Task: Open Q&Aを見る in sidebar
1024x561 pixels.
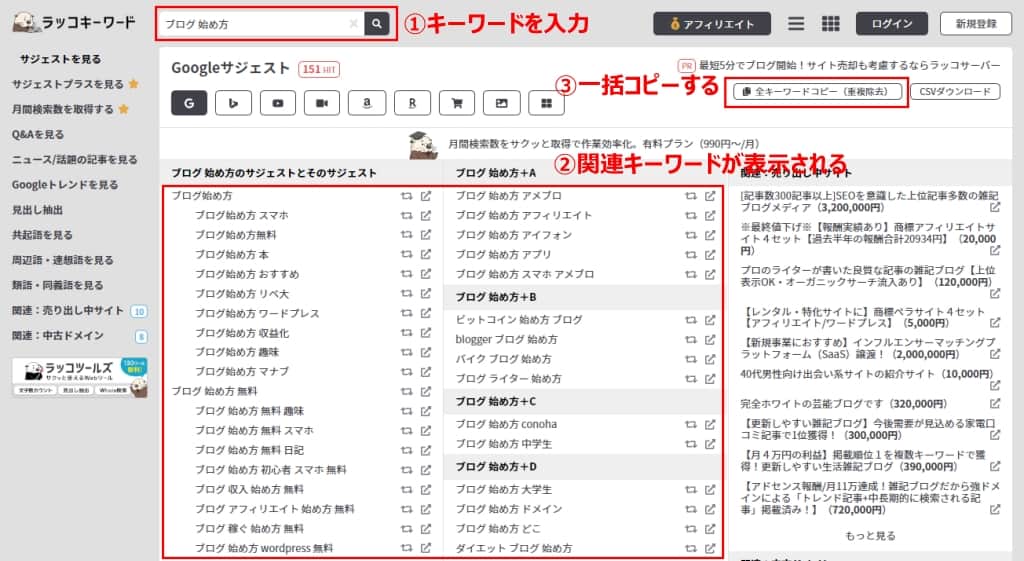Action: [x=38, y=135]
